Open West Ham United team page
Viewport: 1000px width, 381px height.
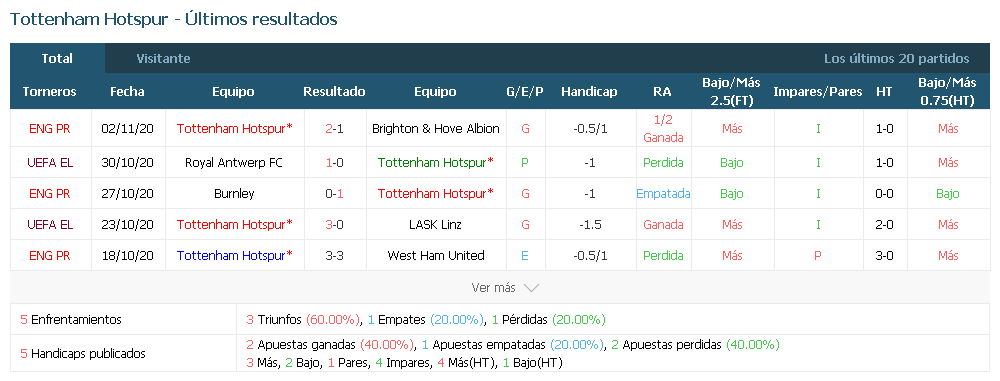436,256
